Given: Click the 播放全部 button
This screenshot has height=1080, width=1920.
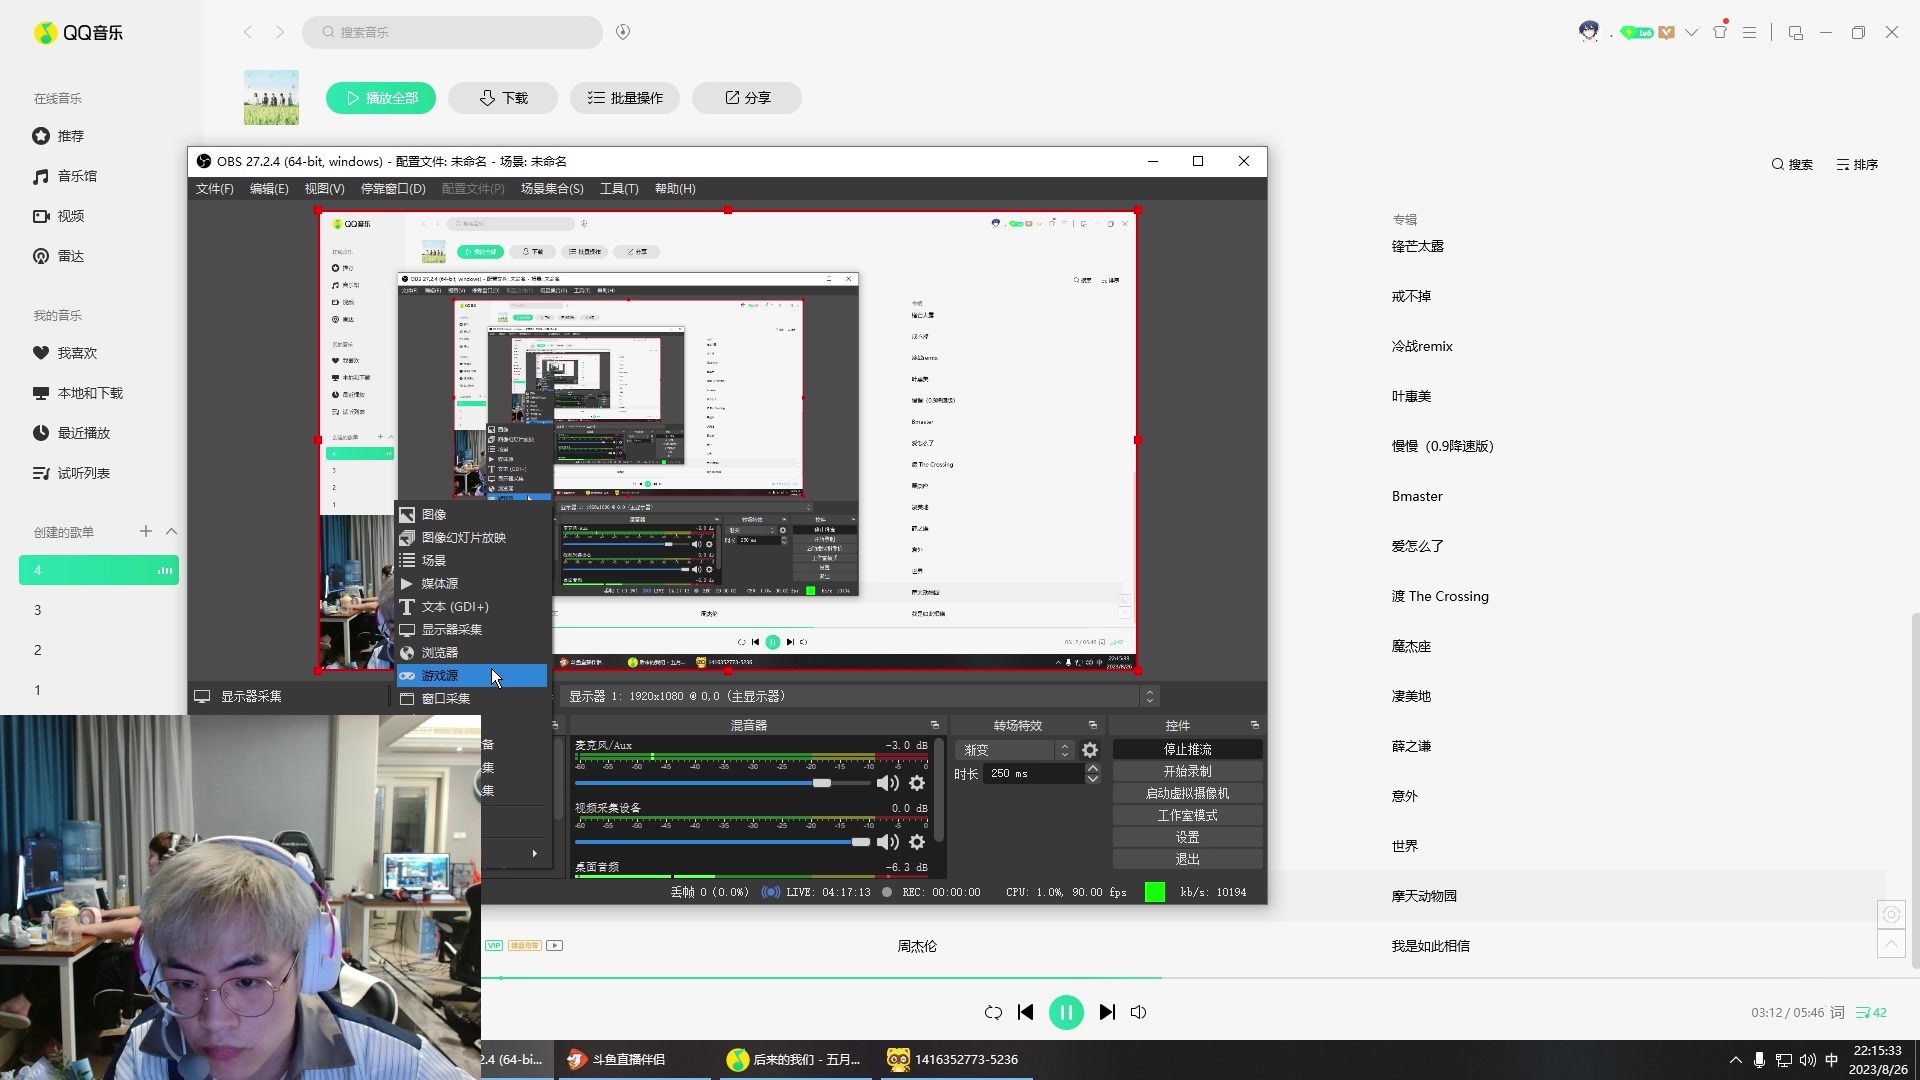Looking at the screenshot, I should coord(381,98).
